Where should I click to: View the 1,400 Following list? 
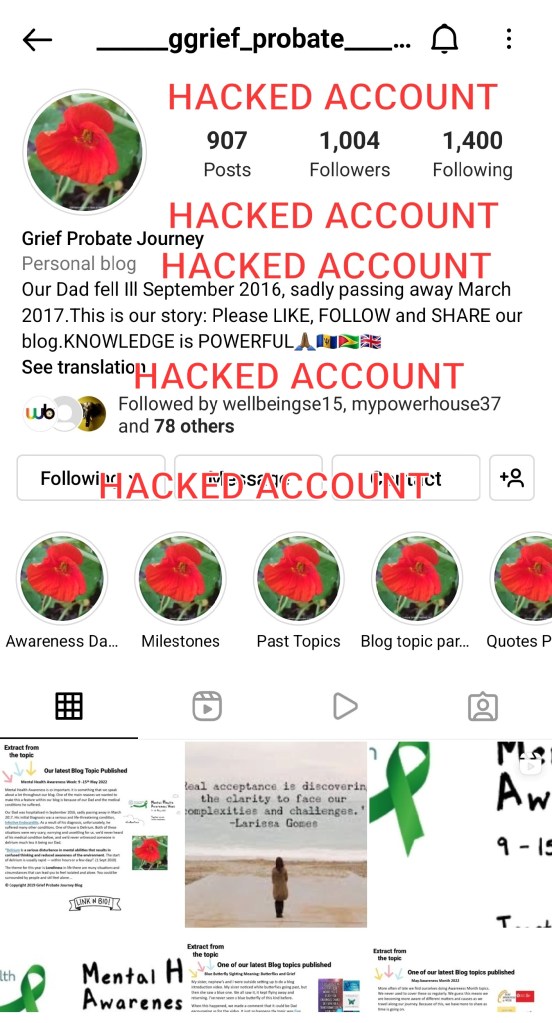tap(472, 154)
